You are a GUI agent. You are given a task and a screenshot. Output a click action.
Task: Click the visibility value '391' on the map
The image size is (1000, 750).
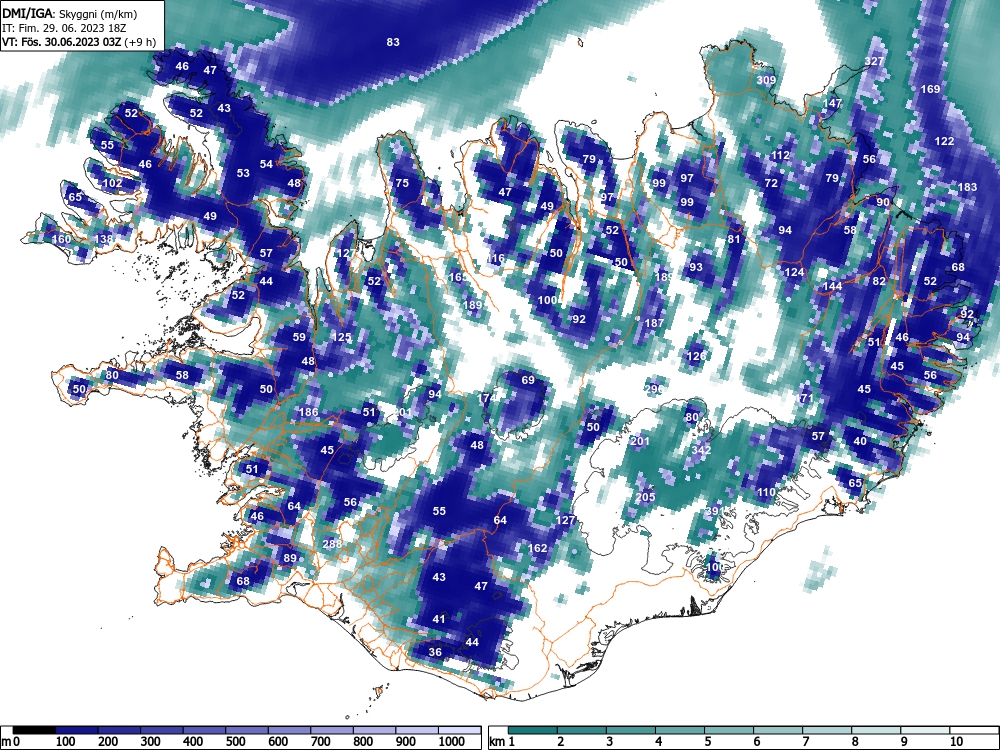(x=715, y=511)
